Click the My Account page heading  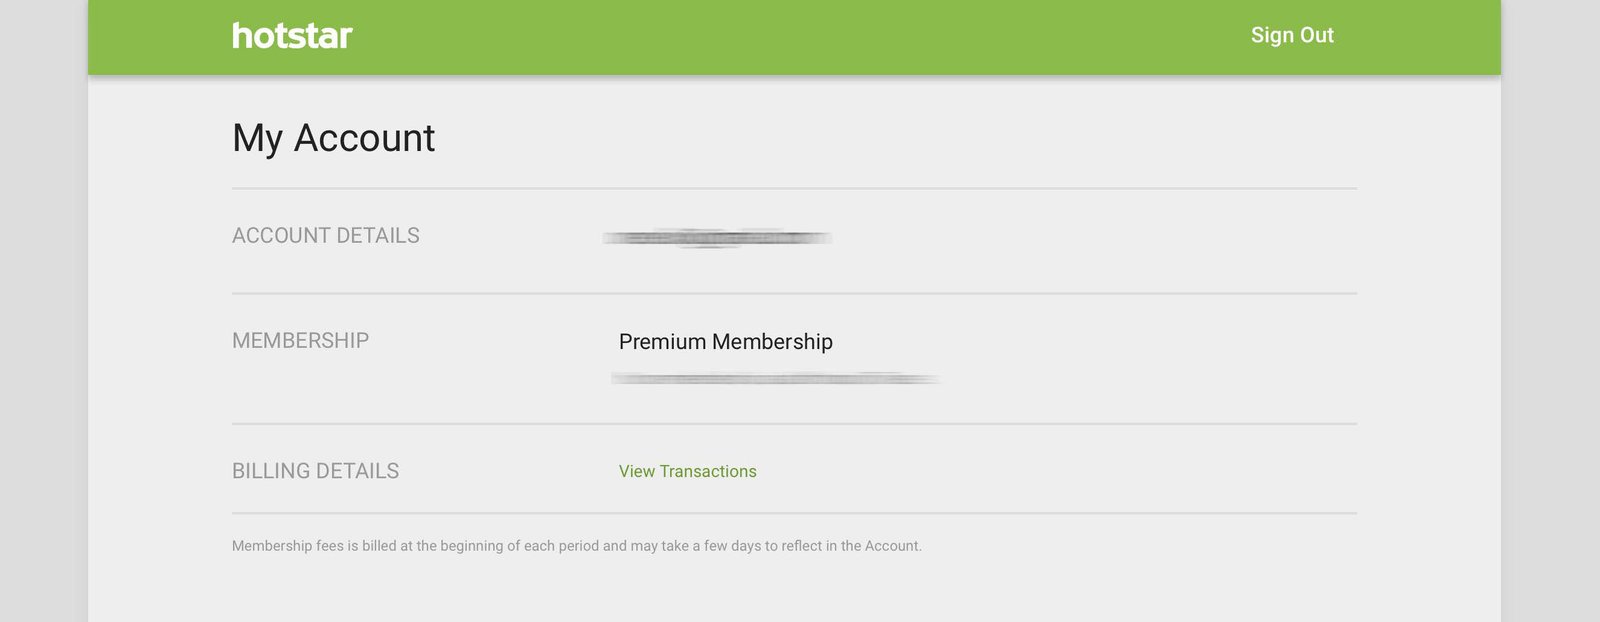333,138
